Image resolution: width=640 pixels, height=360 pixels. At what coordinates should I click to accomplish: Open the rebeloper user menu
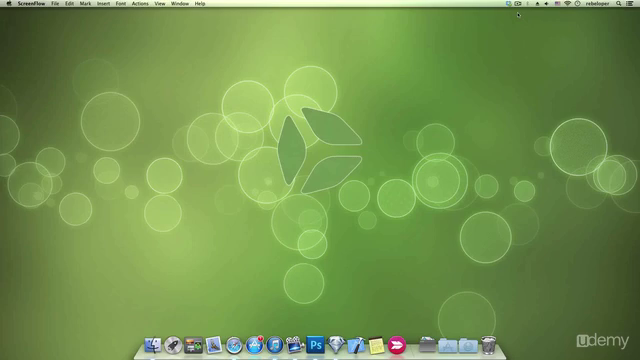[597, 4]
